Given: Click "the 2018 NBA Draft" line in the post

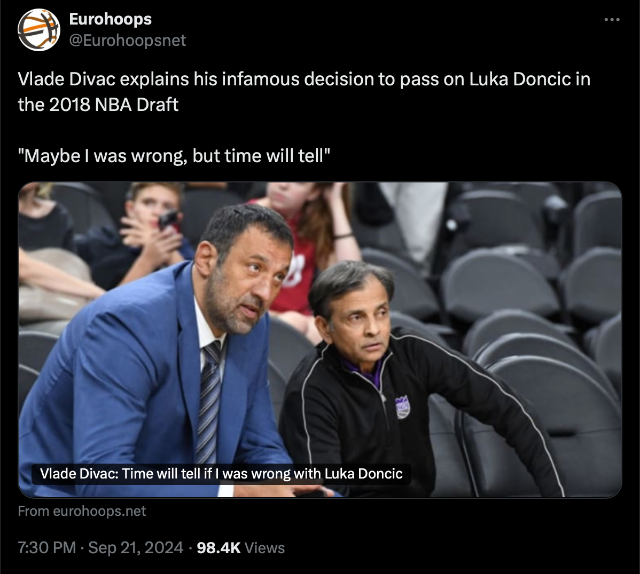Looking at the screenshot, I should tap(98, 105).
